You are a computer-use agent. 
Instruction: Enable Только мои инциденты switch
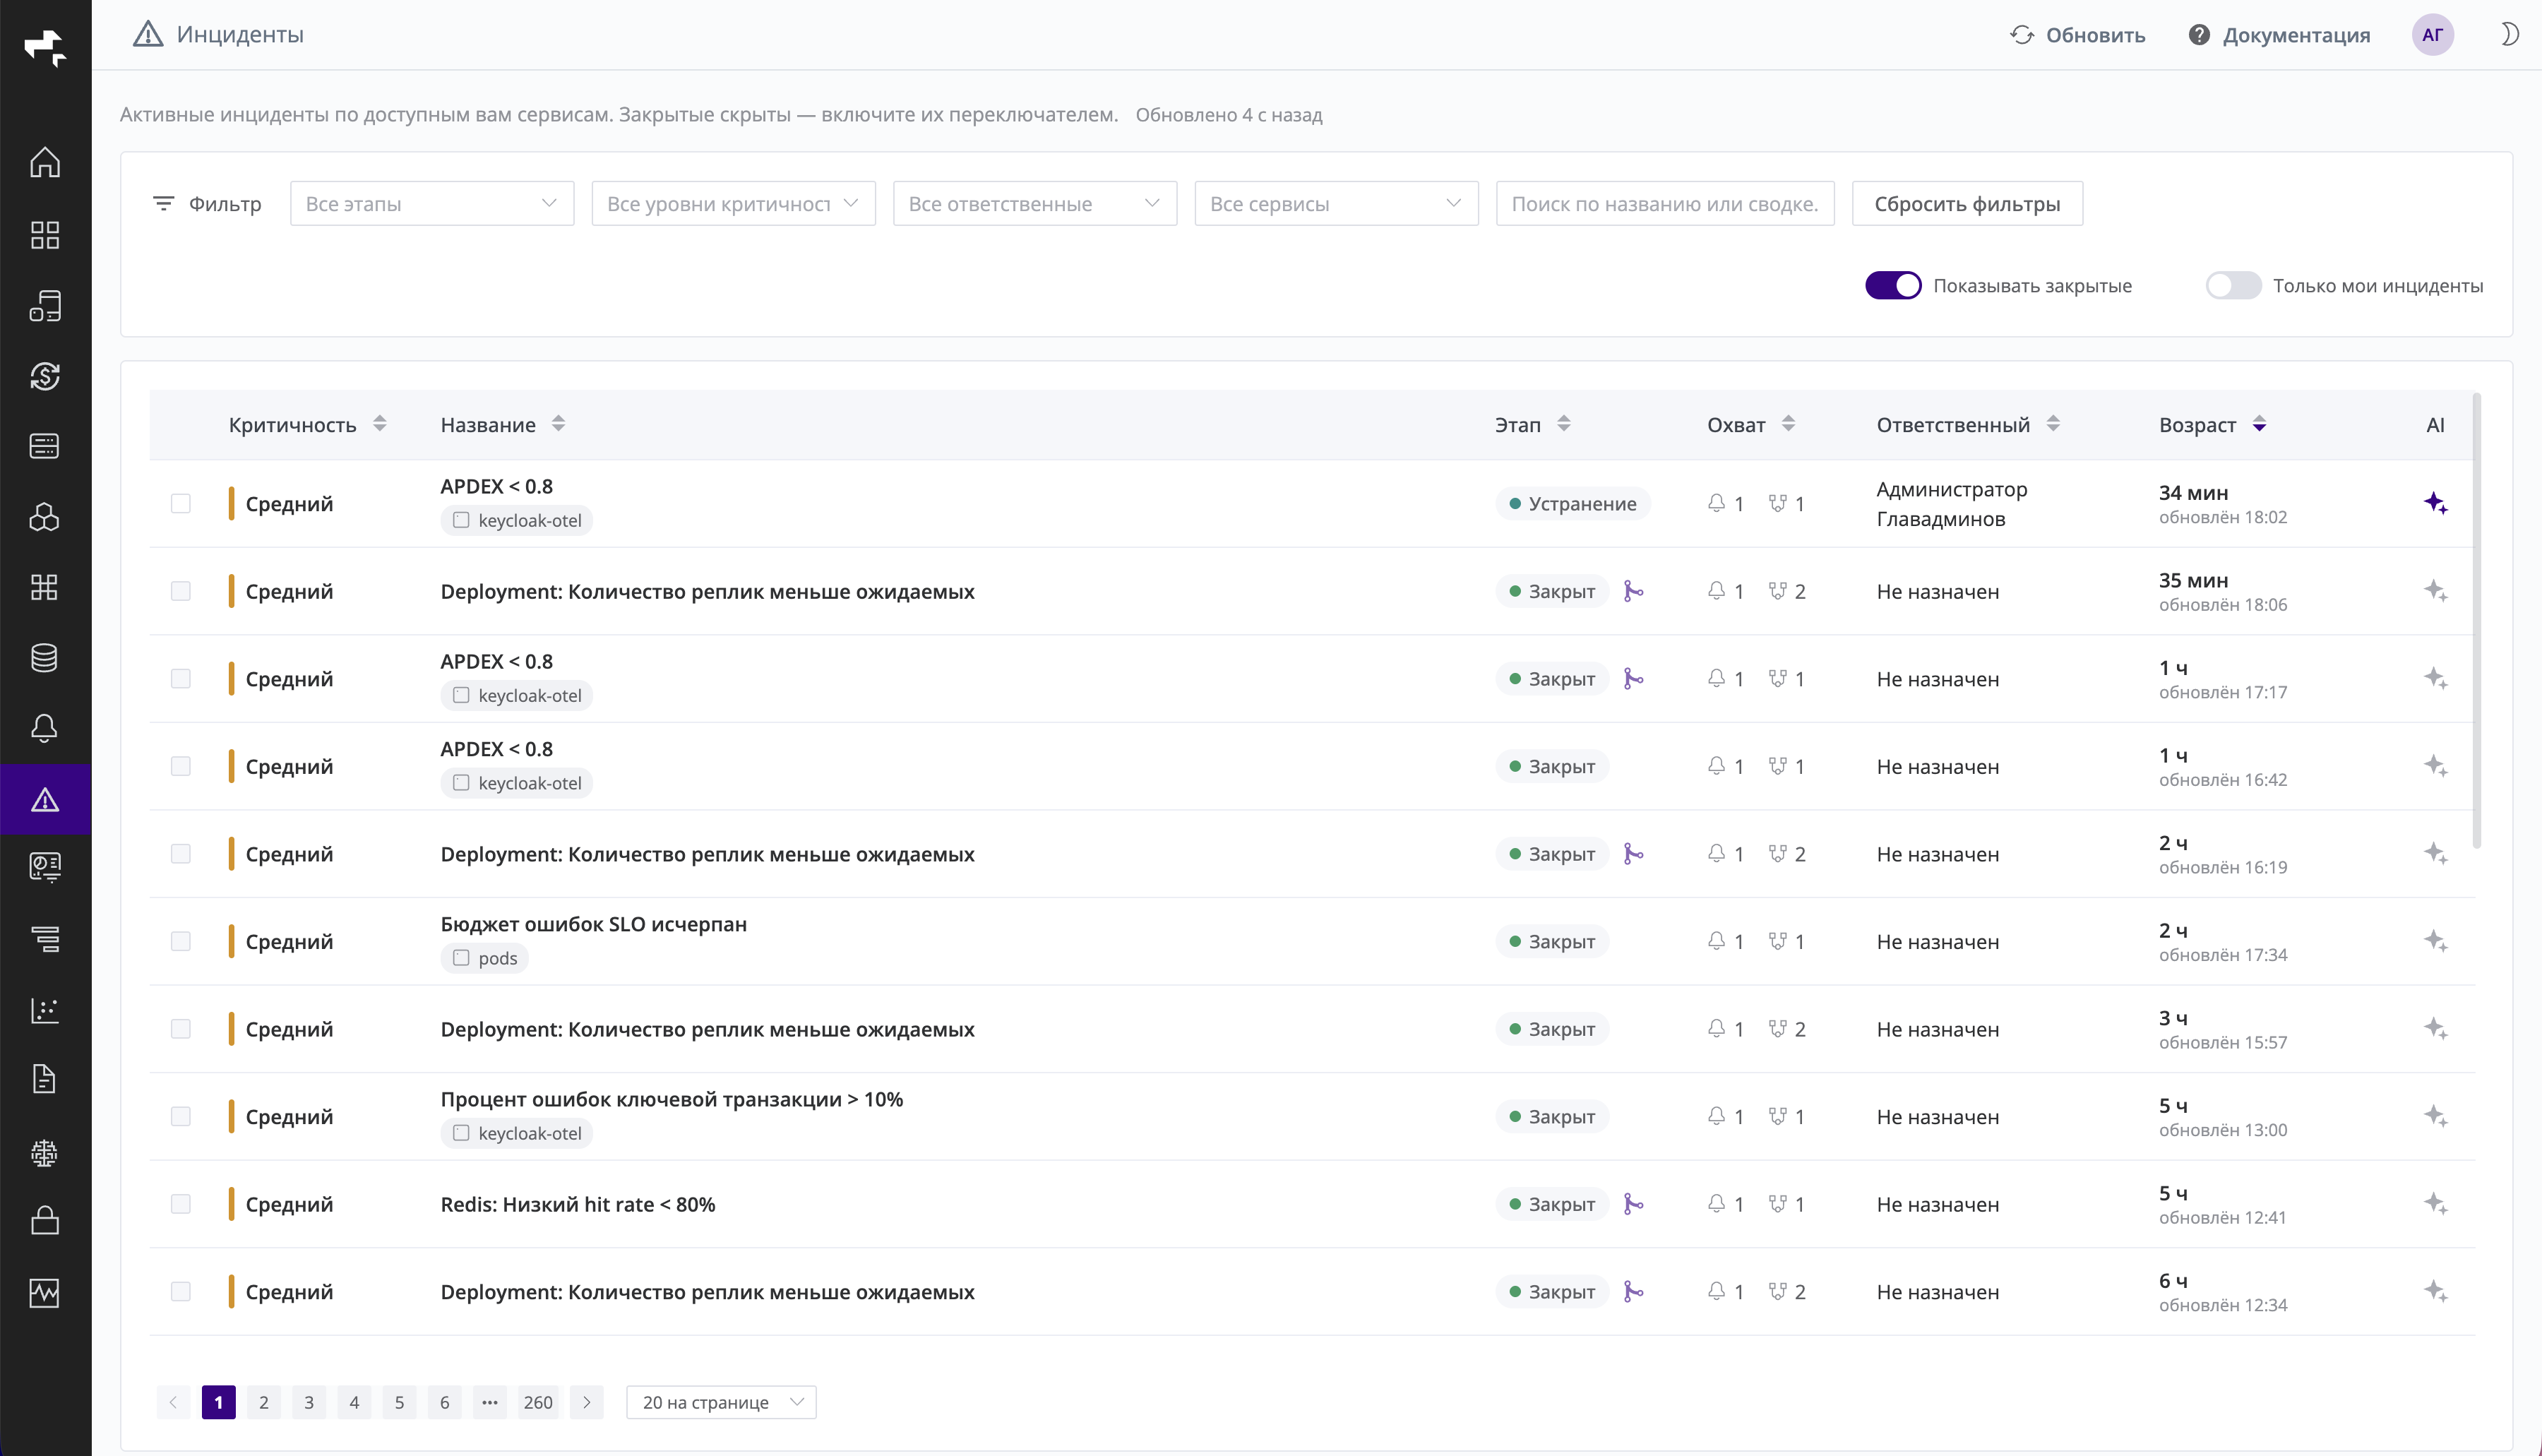pyautogui.click(x=2233, y=286)
